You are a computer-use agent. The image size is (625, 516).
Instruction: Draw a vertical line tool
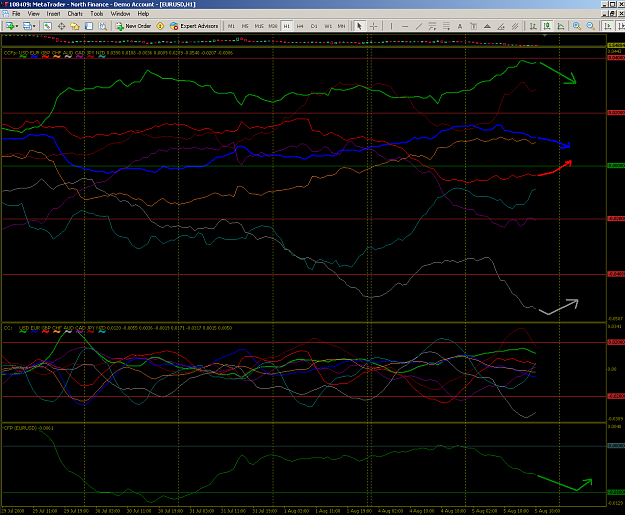(x=391, y=26)
